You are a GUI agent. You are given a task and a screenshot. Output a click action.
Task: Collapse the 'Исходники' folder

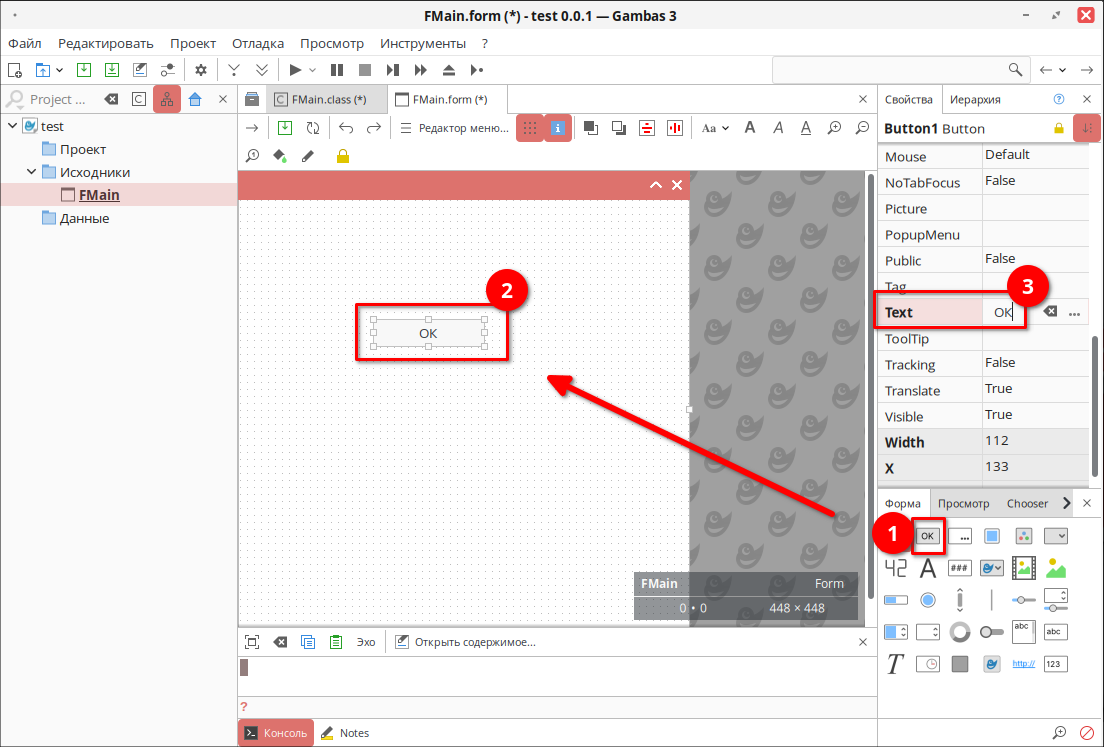coord(31,172)
